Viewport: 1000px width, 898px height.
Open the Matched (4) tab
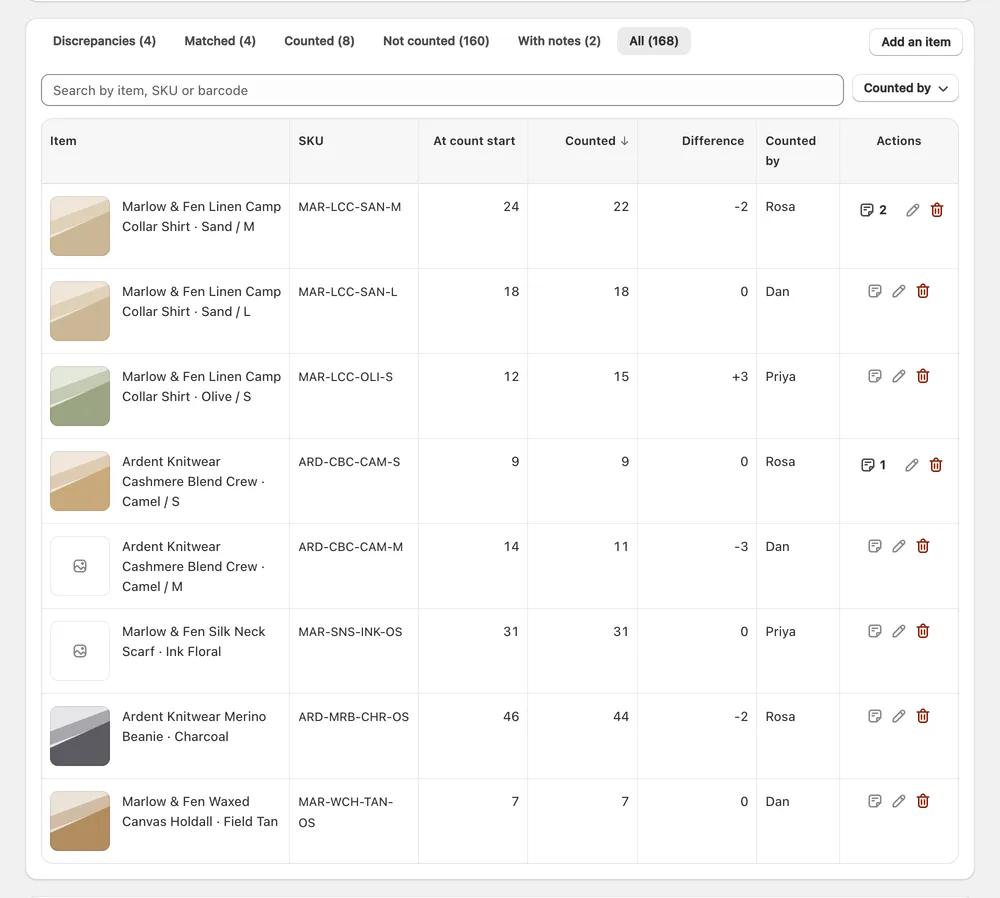[220, 41]
